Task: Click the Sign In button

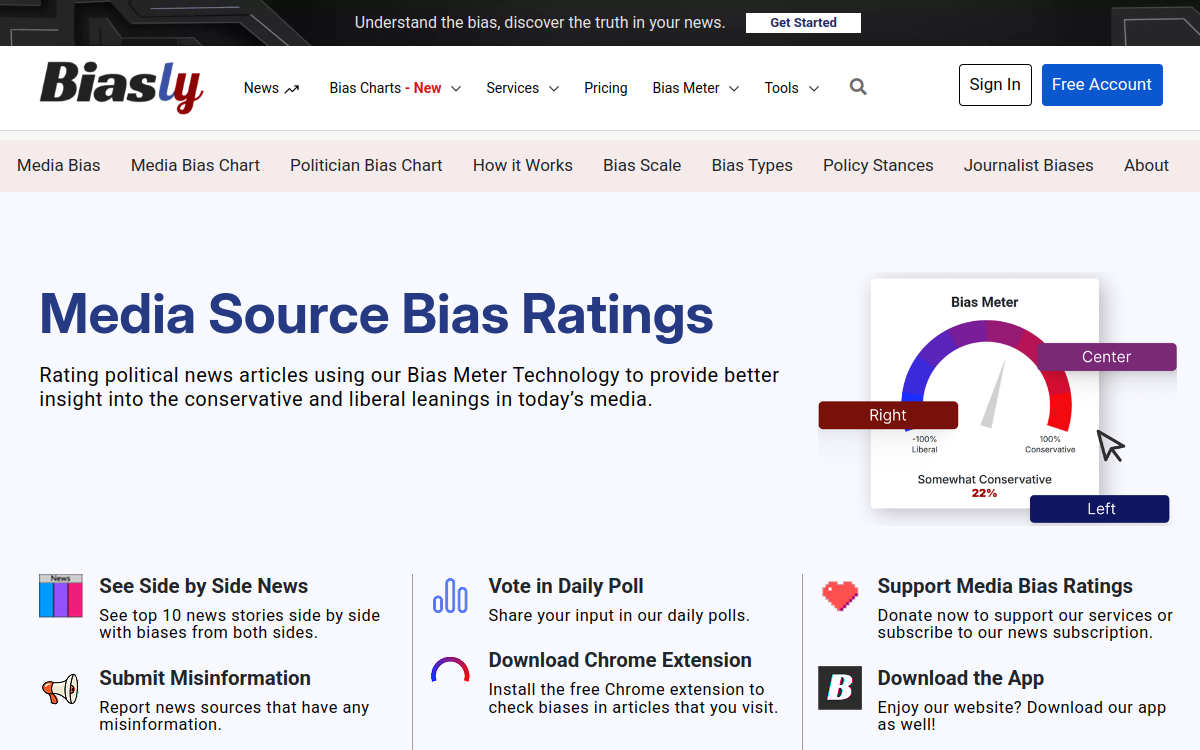Action: click(x=995, y=85)
